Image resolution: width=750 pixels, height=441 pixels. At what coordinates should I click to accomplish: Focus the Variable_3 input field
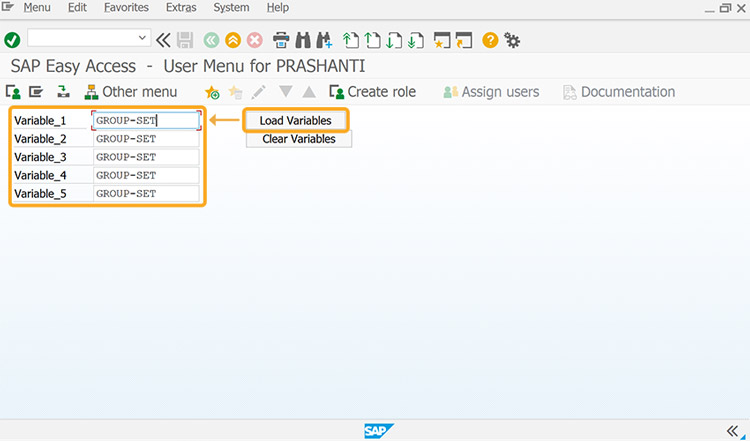[146, 157]
